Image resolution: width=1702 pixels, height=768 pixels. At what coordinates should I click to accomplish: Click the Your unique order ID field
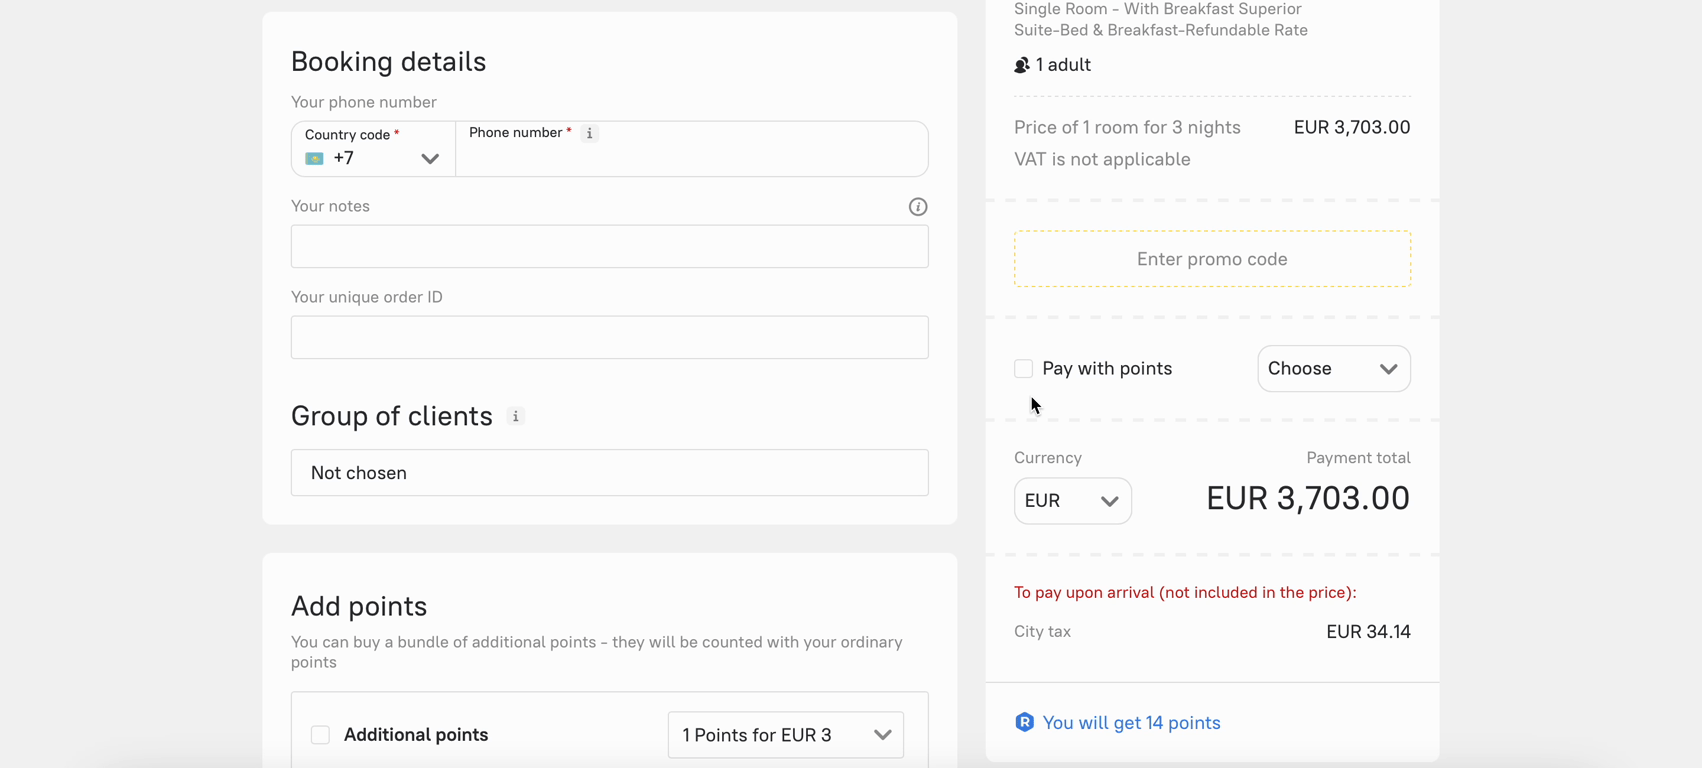coord(609,338)
